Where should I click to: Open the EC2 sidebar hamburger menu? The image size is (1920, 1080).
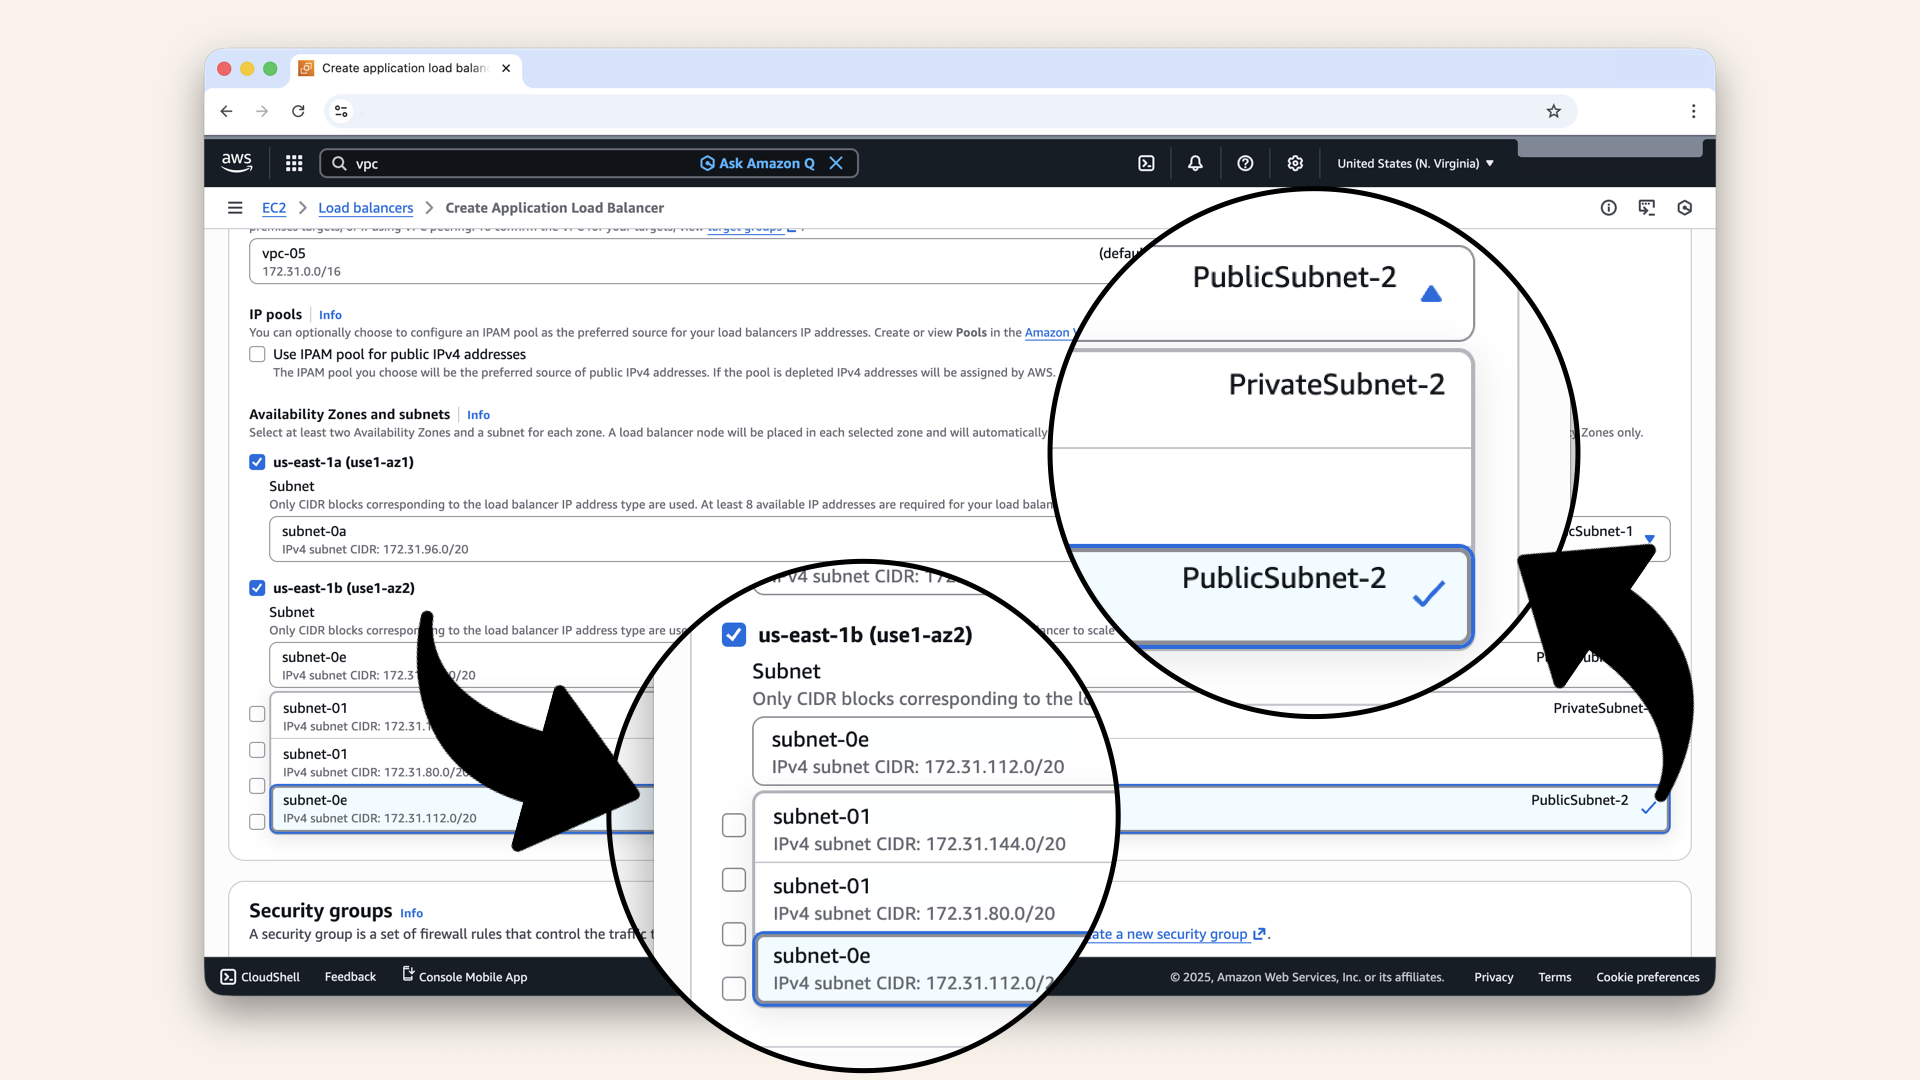pos(235,208)
